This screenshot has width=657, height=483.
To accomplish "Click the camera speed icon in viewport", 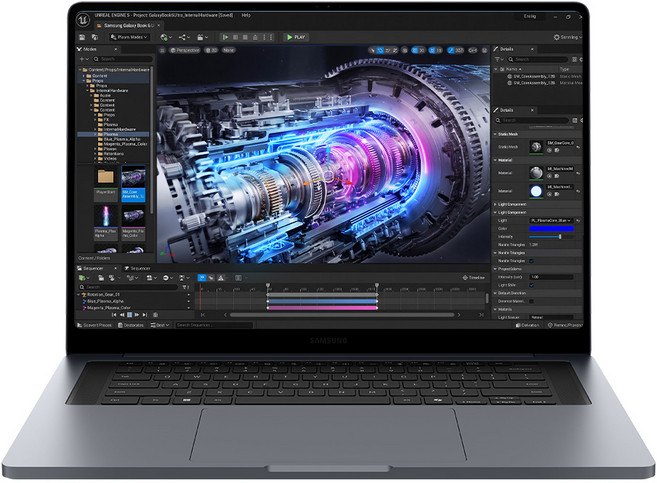I will (473, 50).
